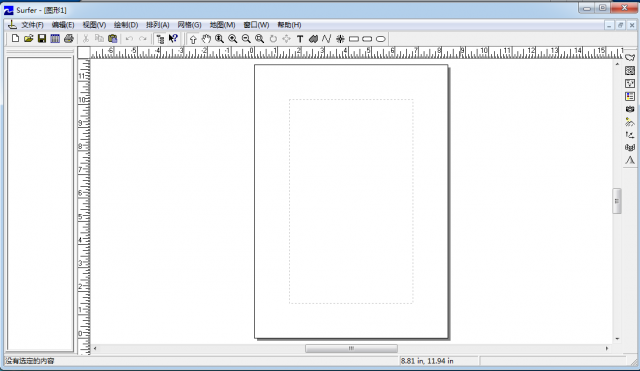This screenshot has height=371, width=640.
Task: Select the Pan hand tool
Action: click(206, 39)
